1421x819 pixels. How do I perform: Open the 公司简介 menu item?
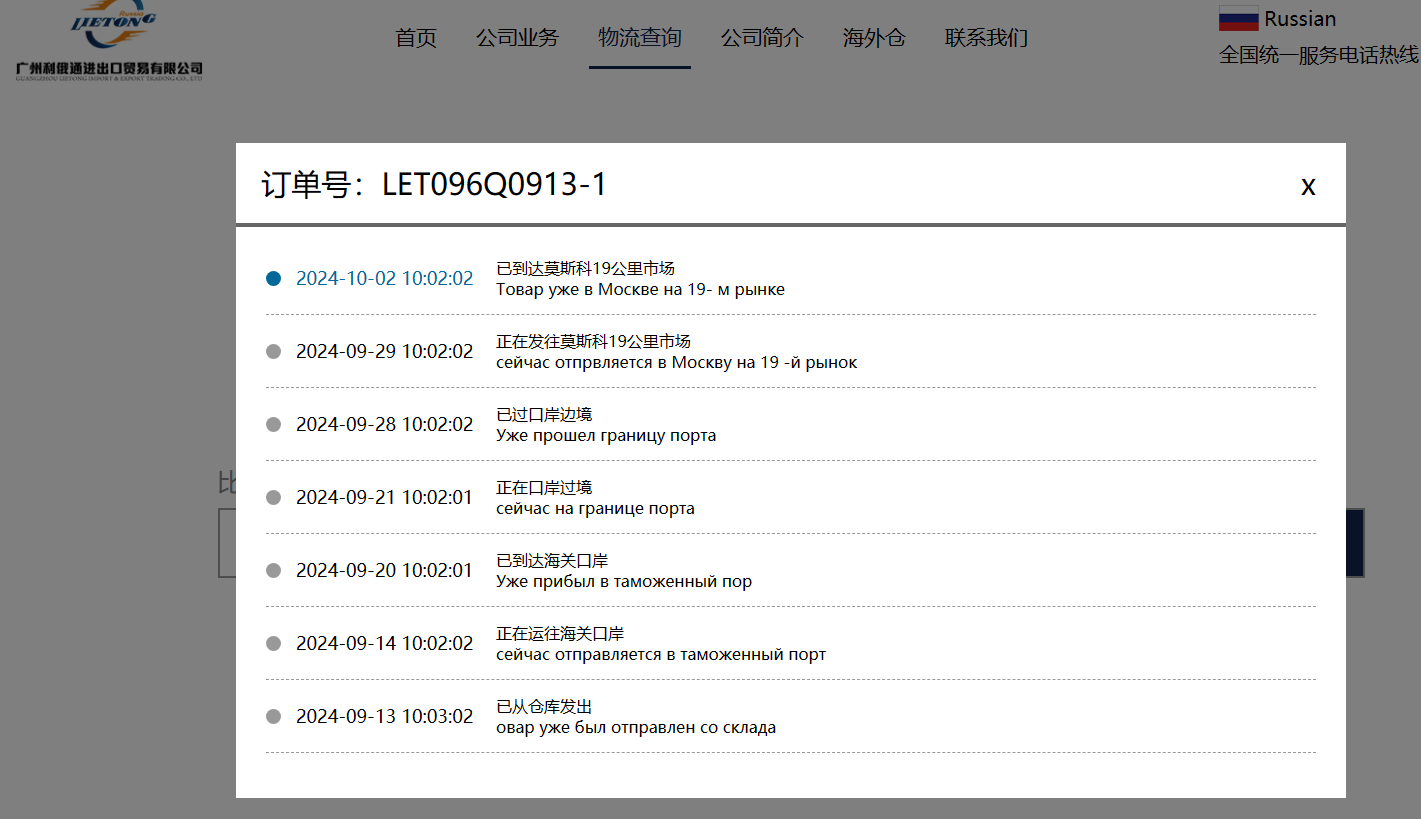(x=762, y=38)
